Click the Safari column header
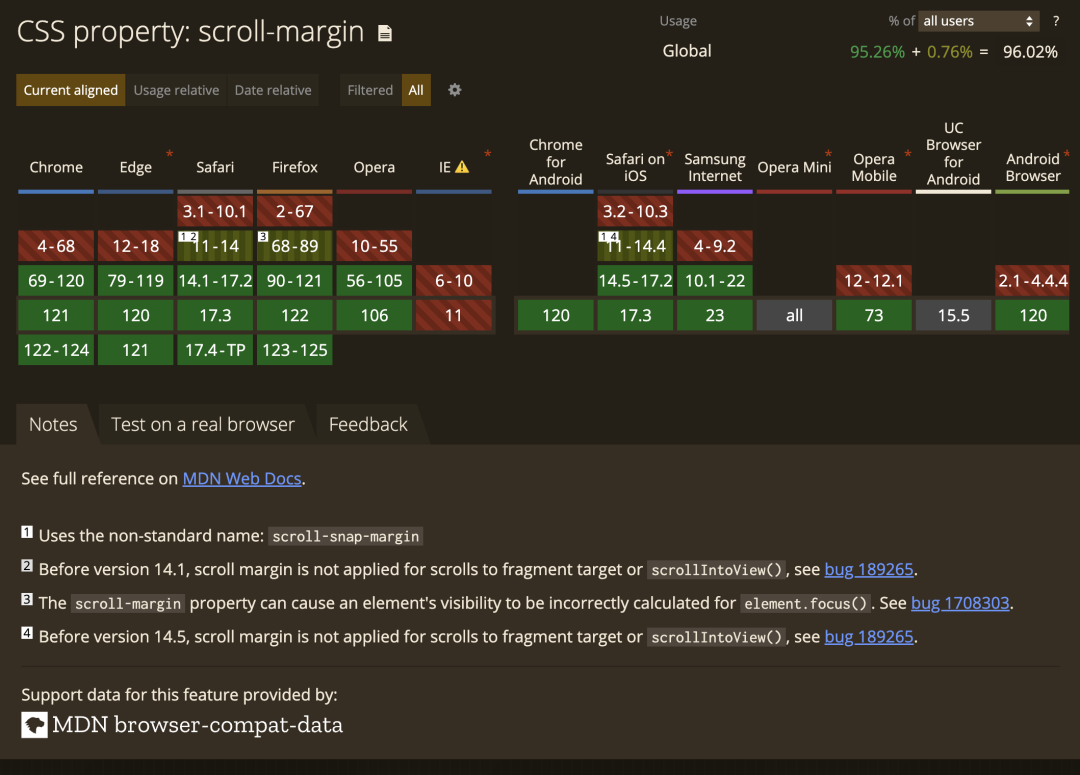This screenshot has width=1080, height=775. tap(215, 167)
